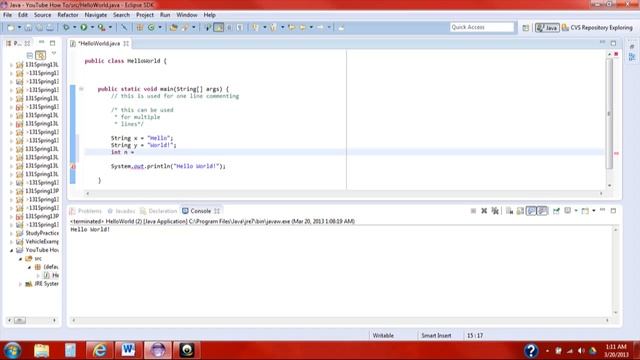Open Word from the taskbar

click(x=128, y=350)
